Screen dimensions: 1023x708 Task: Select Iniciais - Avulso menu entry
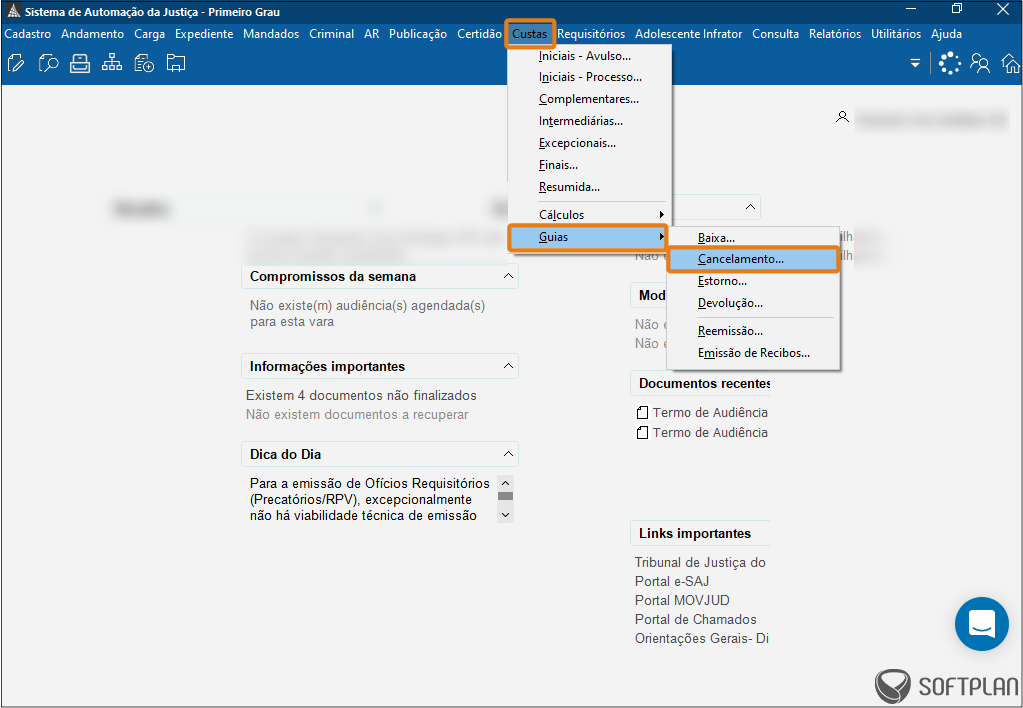click(x=590, y=56)
